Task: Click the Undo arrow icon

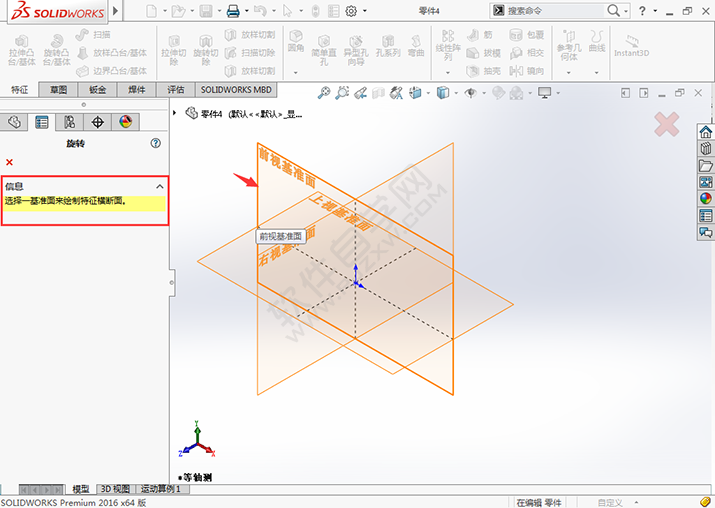Action: coord(260,10)
